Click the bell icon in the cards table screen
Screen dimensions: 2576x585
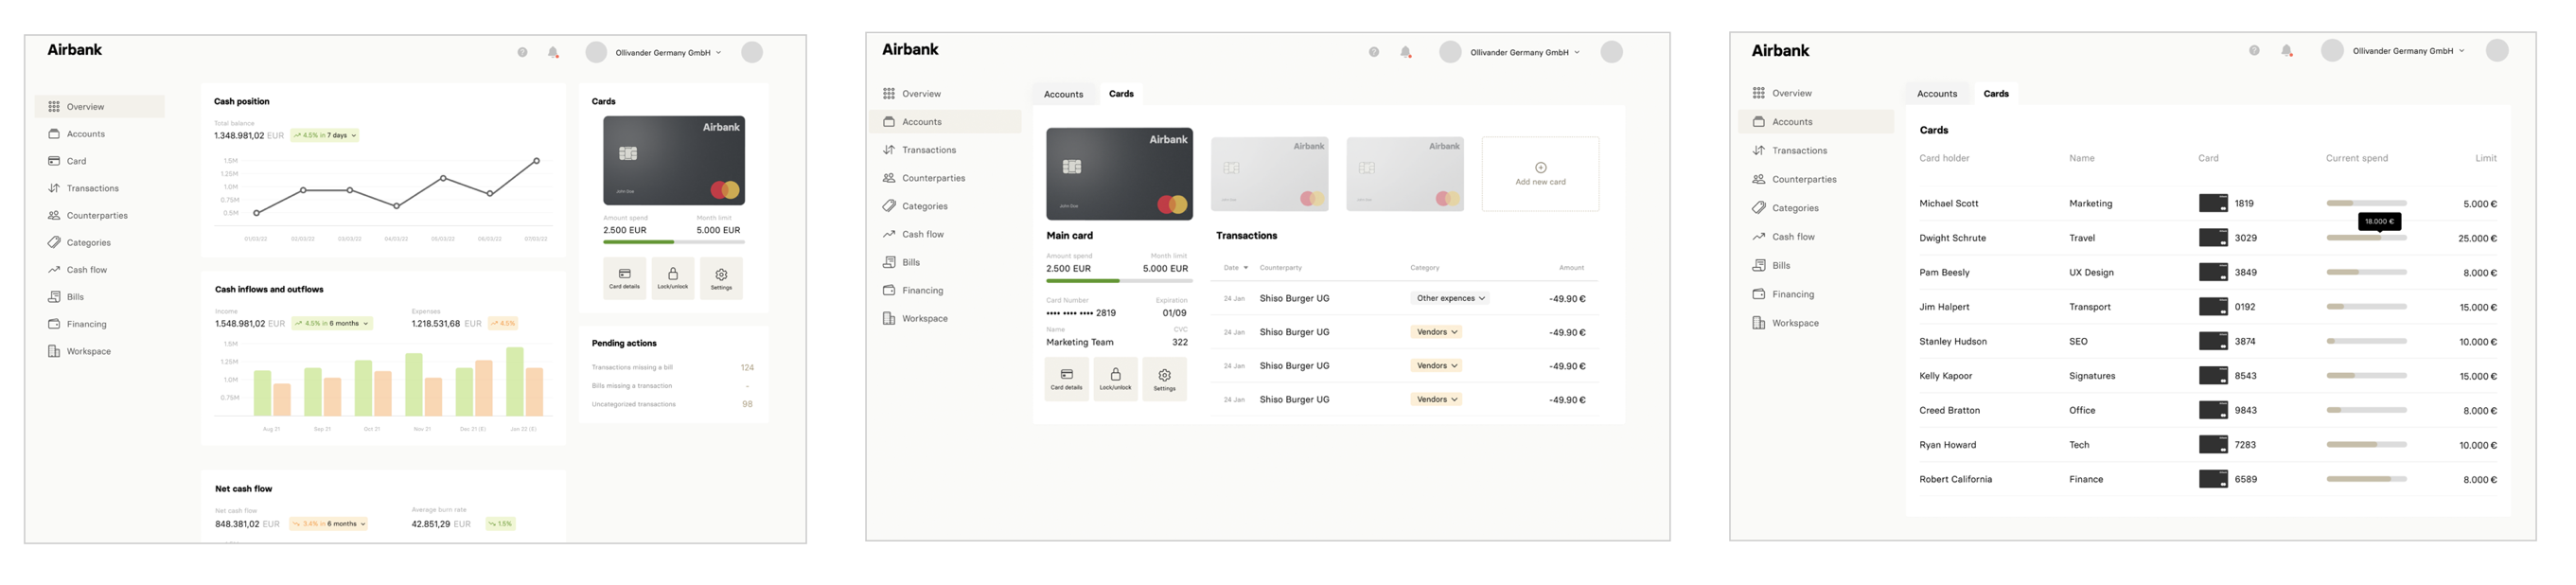[x=2286, y=51]
